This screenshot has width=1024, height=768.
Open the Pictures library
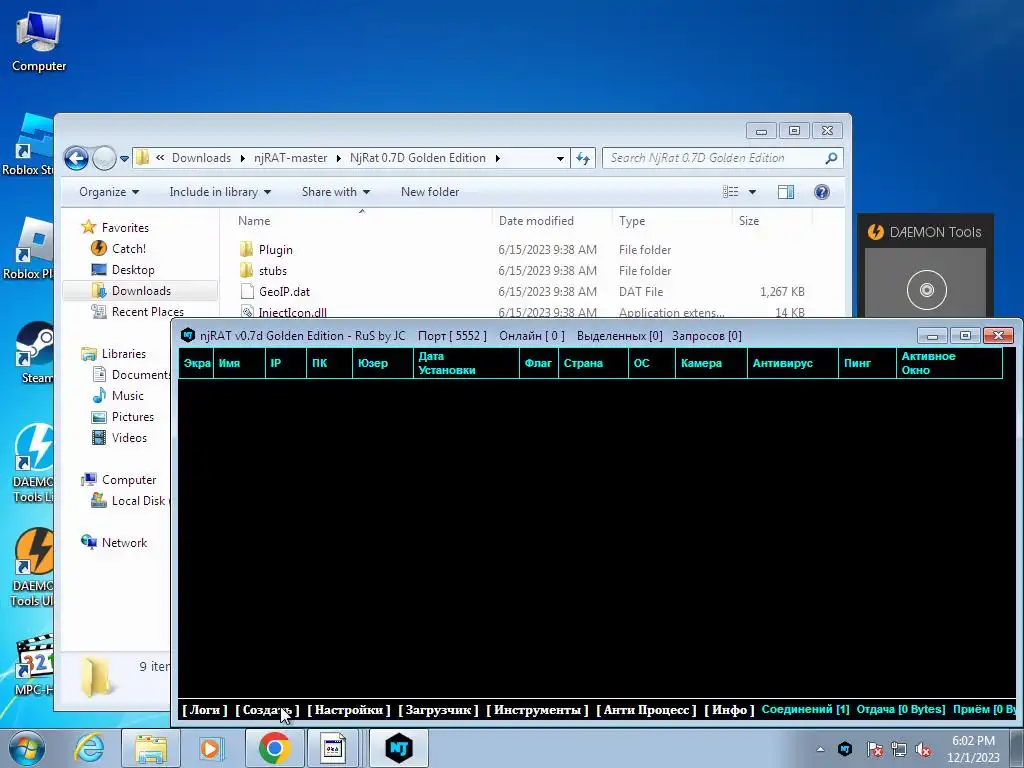pos(133,417)
